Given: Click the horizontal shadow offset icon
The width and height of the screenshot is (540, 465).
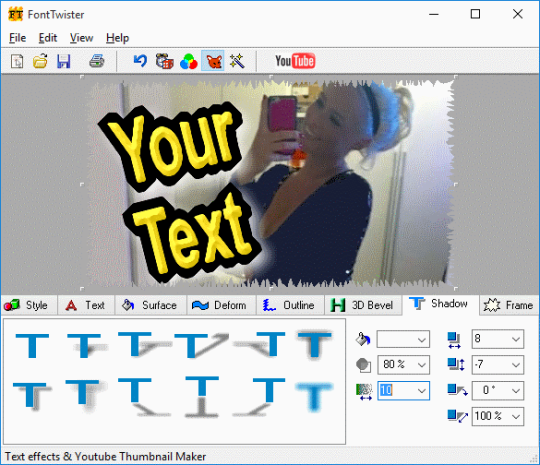Looking at the screenshot, I should (x=454, y=340).
